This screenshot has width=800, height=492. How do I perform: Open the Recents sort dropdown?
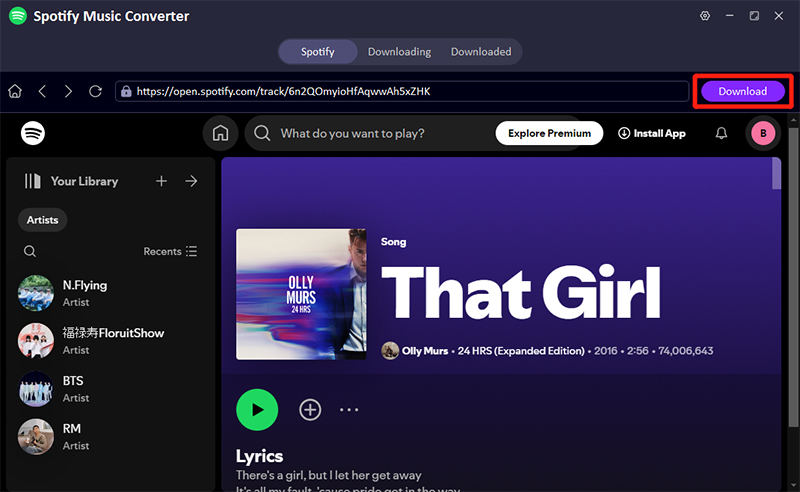coord(170,252)
